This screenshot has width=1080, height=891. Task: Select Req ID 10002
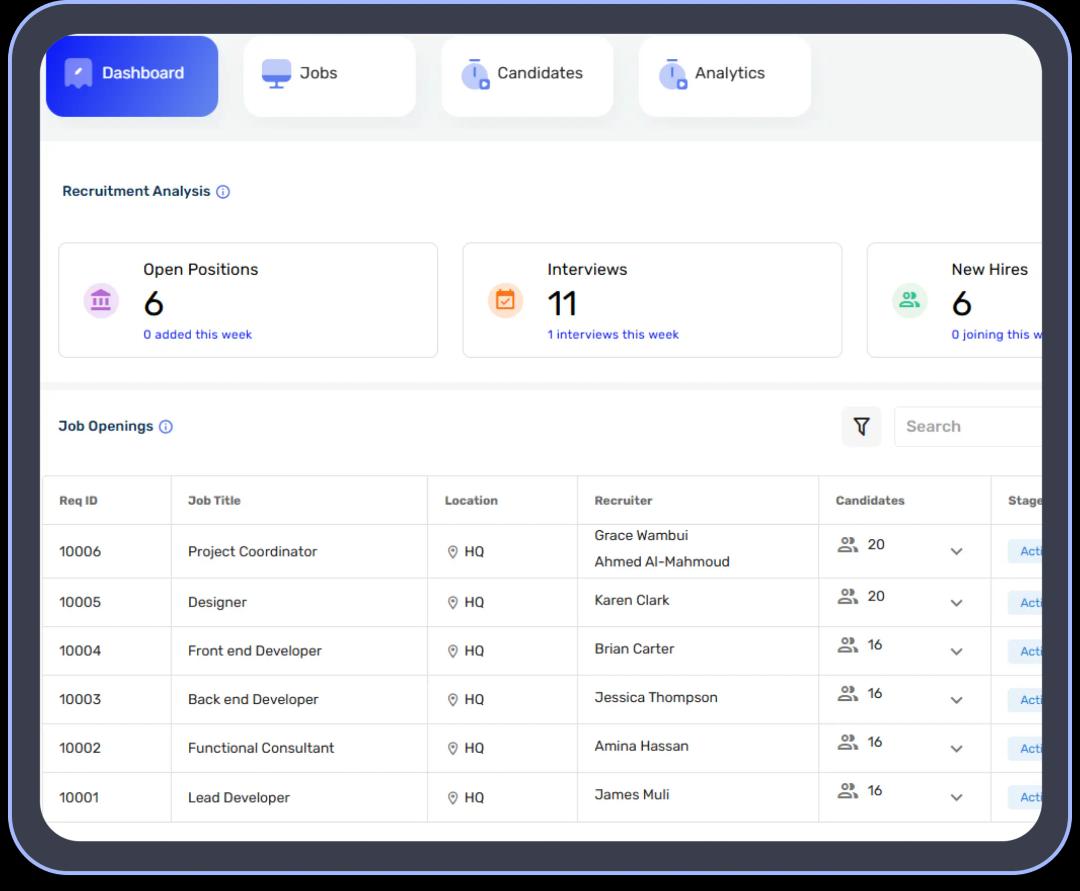[x=80, y=748]
